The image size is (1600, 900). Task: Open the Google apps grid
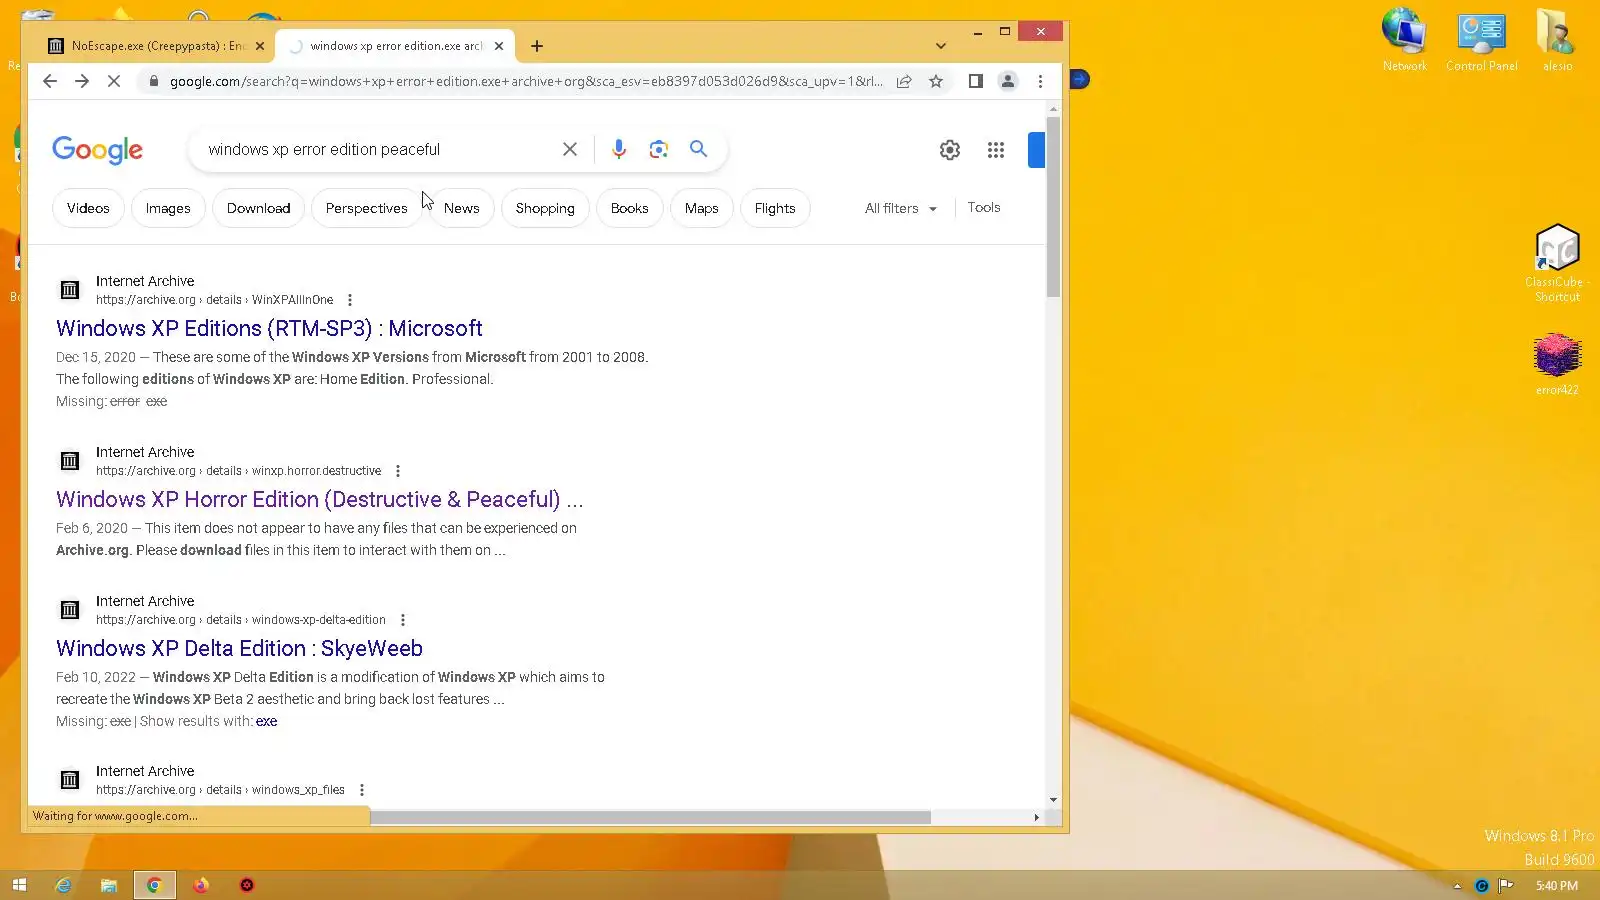click(x=996, y=150)
